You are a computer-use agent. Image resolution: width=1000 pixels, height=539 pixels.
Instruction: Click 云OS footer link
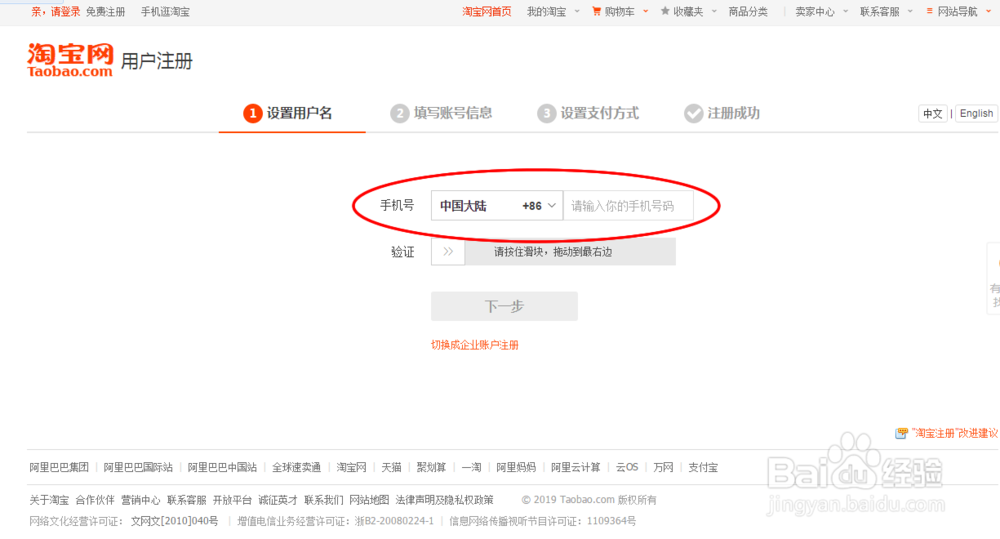tap(627, 468)
